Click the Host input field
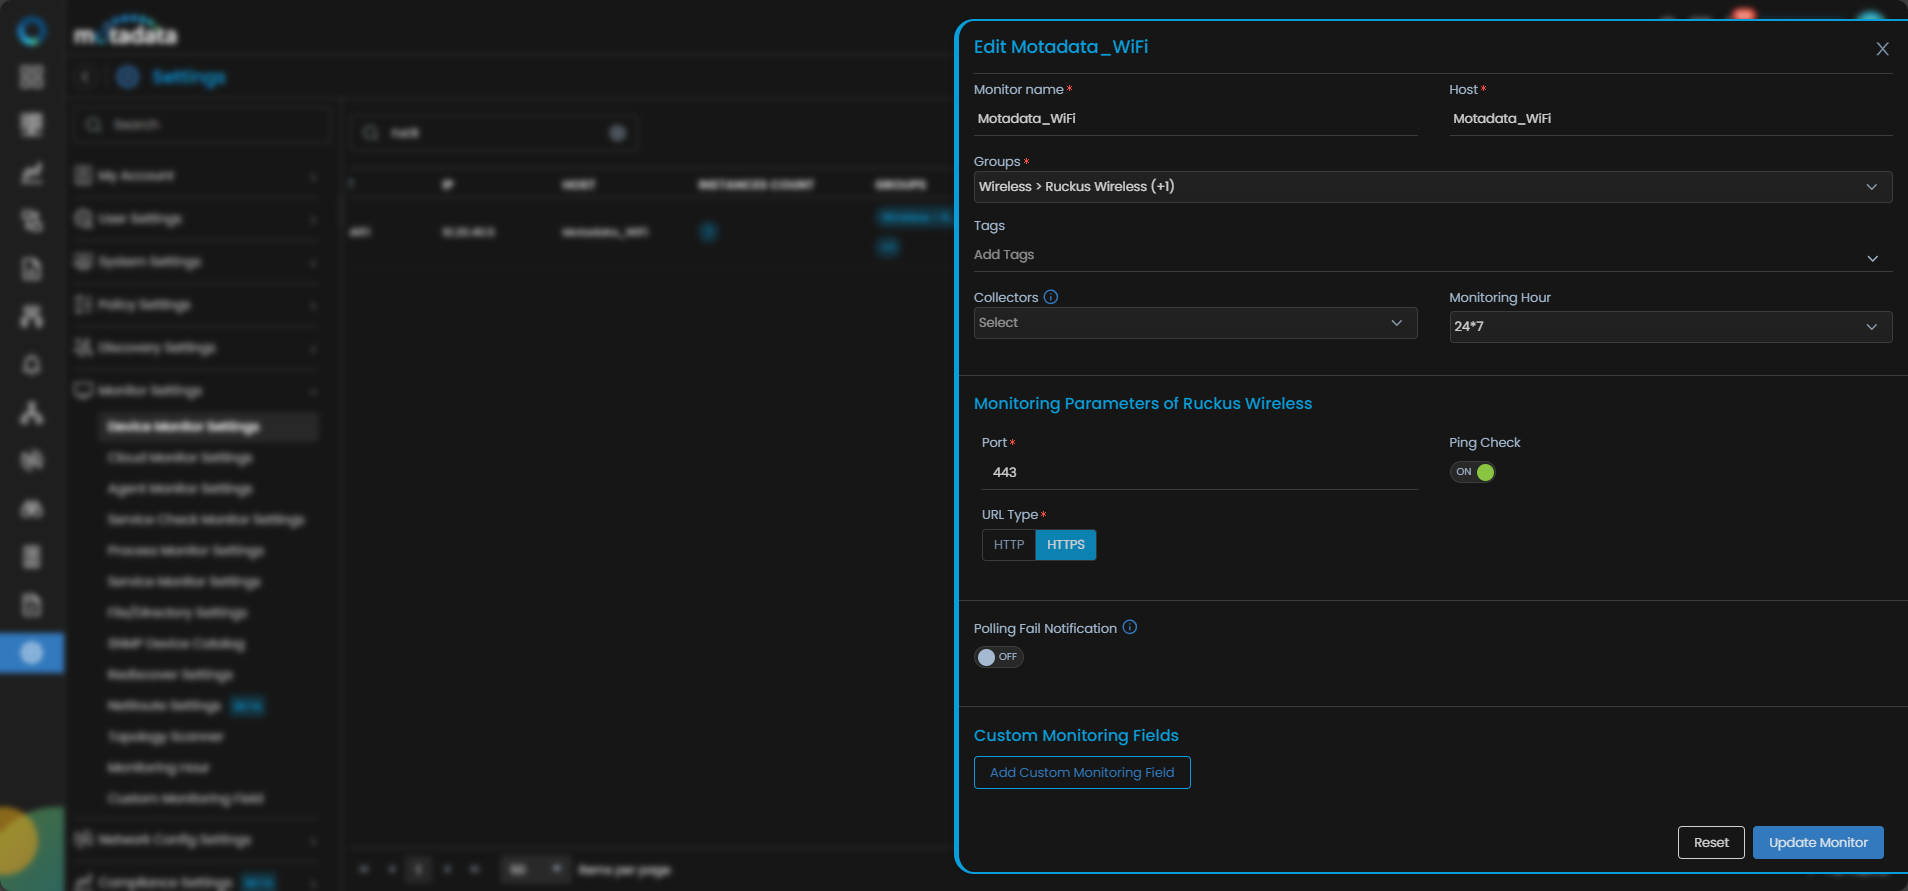1908x891 pixels. point(1671,119)
